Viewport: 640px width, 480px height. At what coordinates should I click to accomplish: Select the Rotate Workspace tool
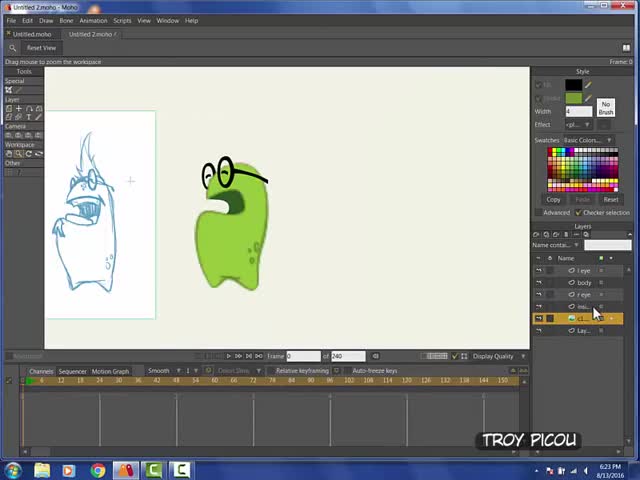coord(28,154)
